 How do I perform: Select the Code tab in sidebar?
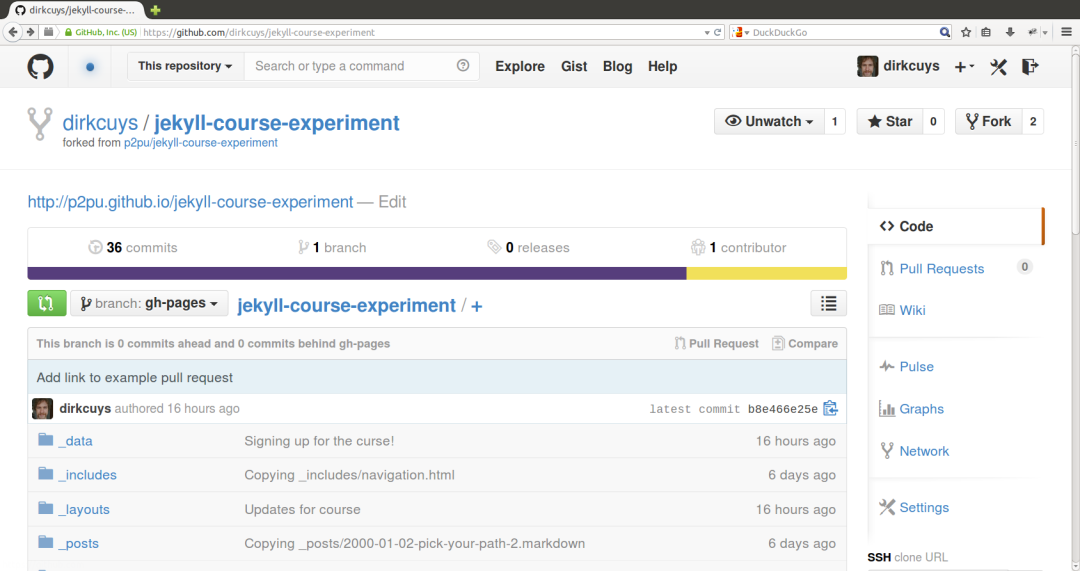(x=956, y=226)
